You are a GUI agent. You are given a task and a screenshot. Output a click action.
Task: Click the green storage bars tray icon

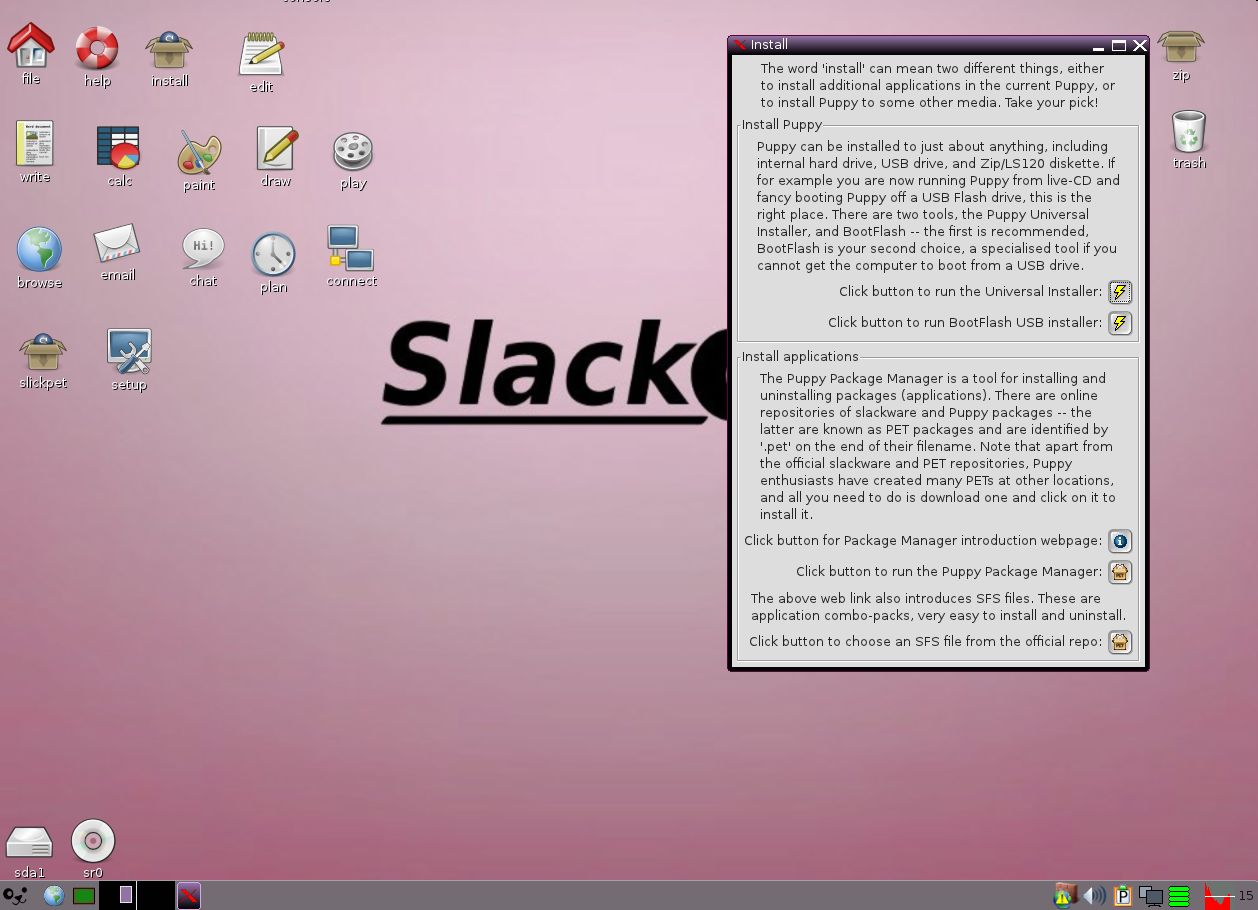pyautogui.click(x=1179, y=896)
